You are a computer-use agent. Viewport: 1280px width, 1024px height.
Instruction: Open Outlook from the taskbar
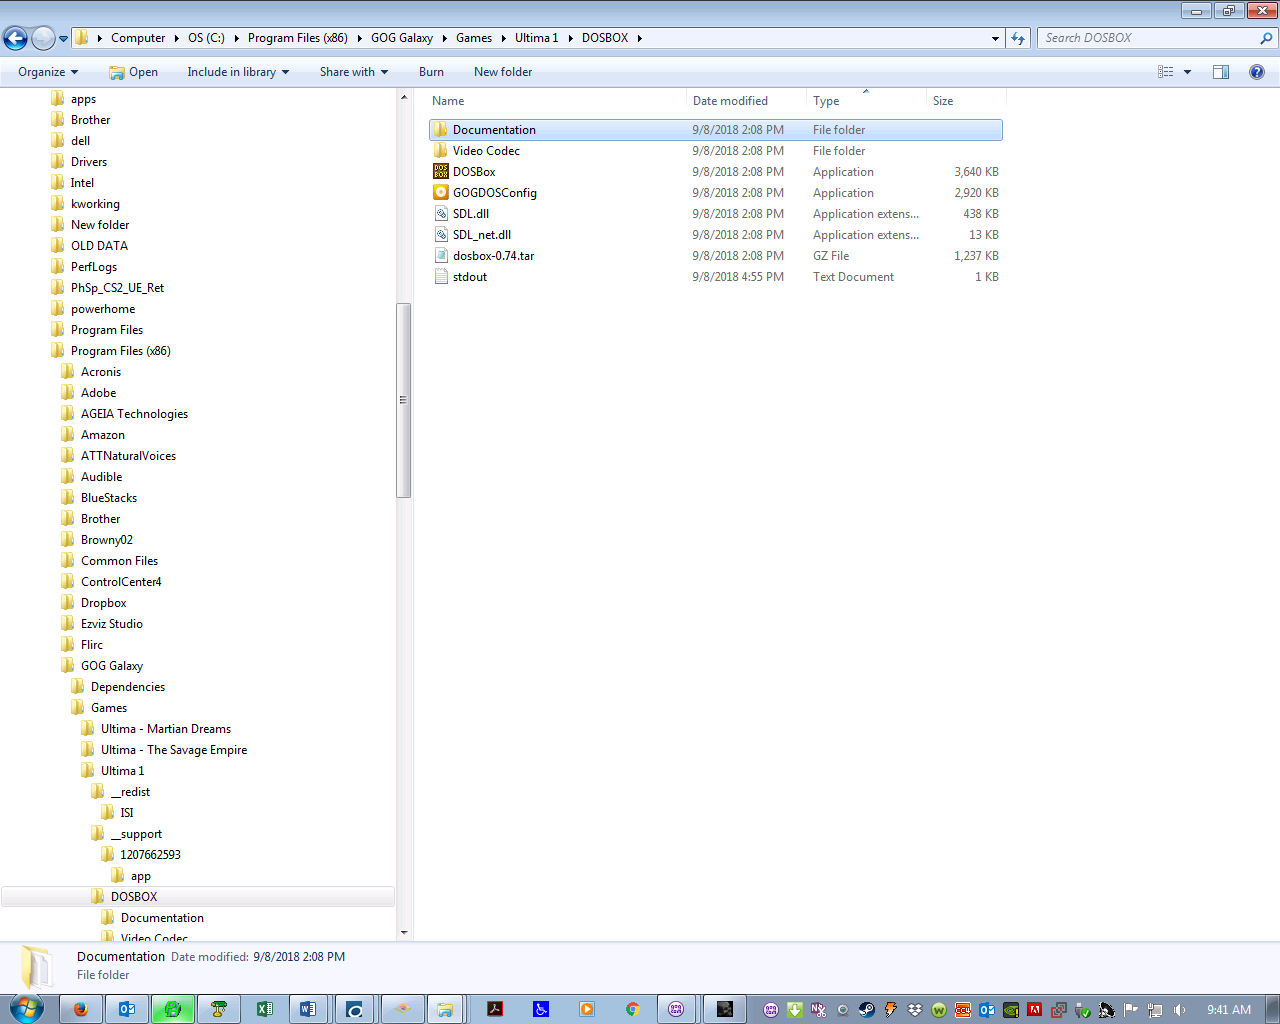pyautogui.click(x=127, y=1009)
